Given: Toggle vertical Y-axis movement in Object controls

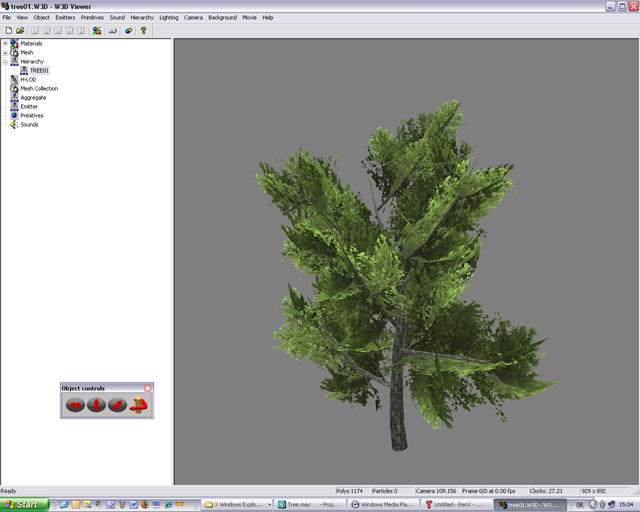Looking at the screenshot, I should tap(96, 405).
